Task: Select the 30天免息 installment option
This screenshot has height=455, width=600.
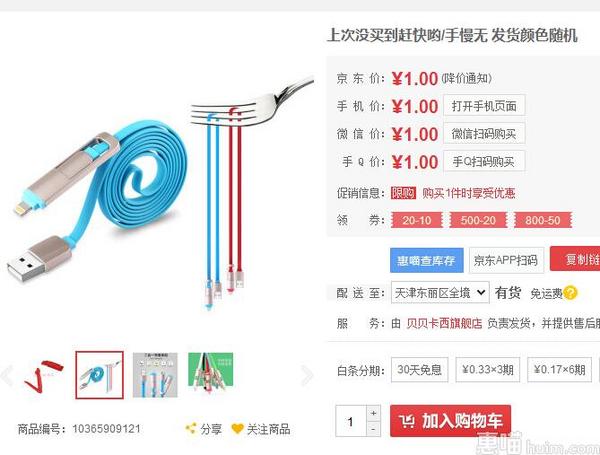Action: (x=419, y=370)
